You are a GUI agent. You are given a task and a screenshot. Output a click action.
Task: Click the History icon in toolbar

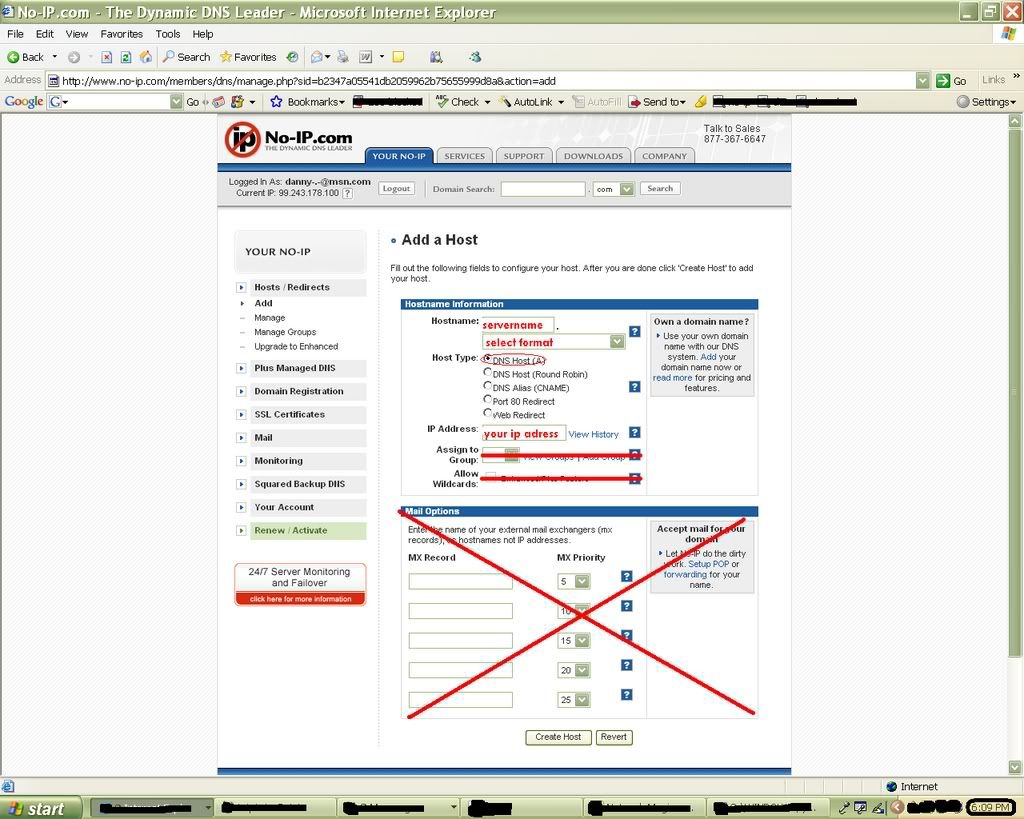pos(293,57)
